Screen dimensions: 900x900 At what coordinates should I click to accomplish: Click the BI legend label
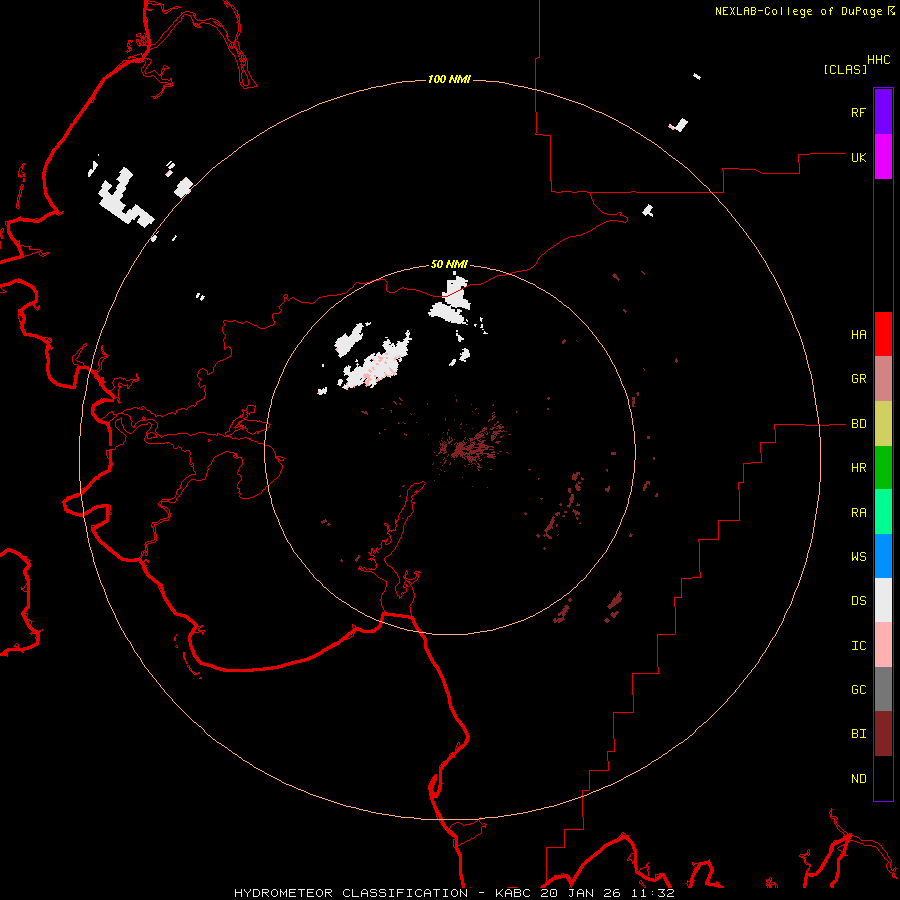858,734
